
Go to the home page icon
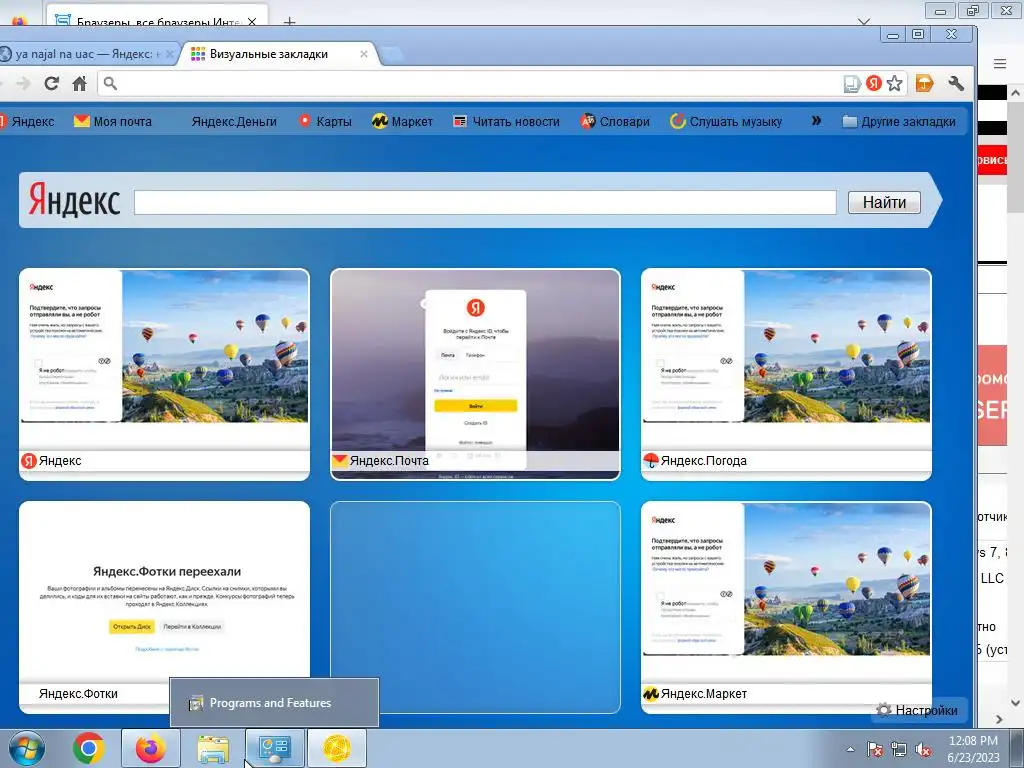tap(80, 84)
